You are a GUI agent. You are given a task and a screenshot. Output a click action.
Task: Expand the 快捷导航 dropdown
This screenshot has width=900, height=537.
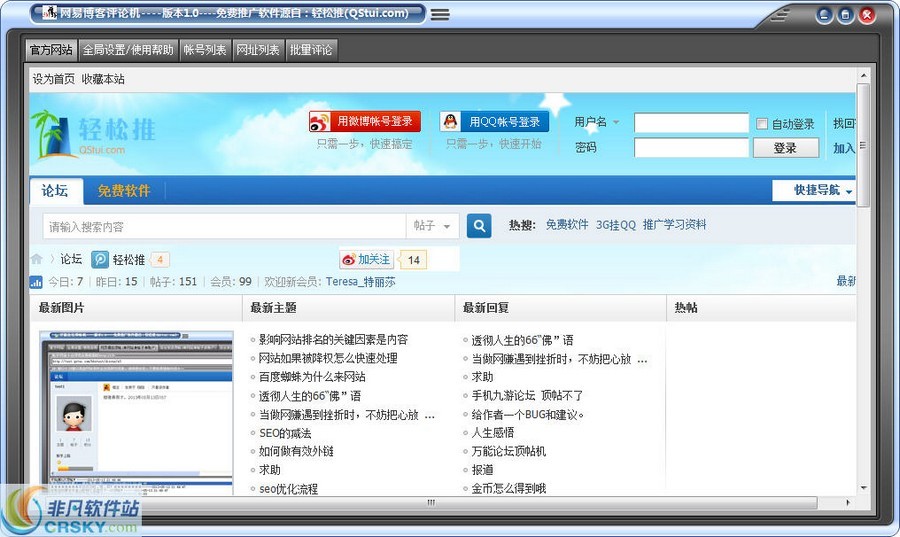(814, 190)
